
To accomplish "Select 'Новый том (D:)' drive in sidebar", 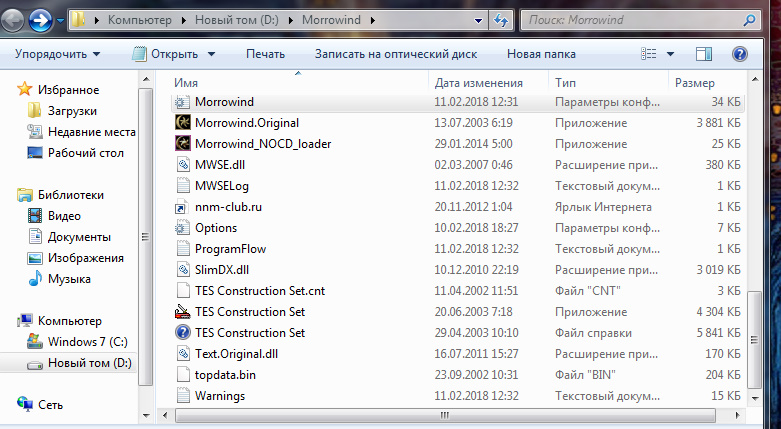I will pyautogui.click(x=90, y=363).
